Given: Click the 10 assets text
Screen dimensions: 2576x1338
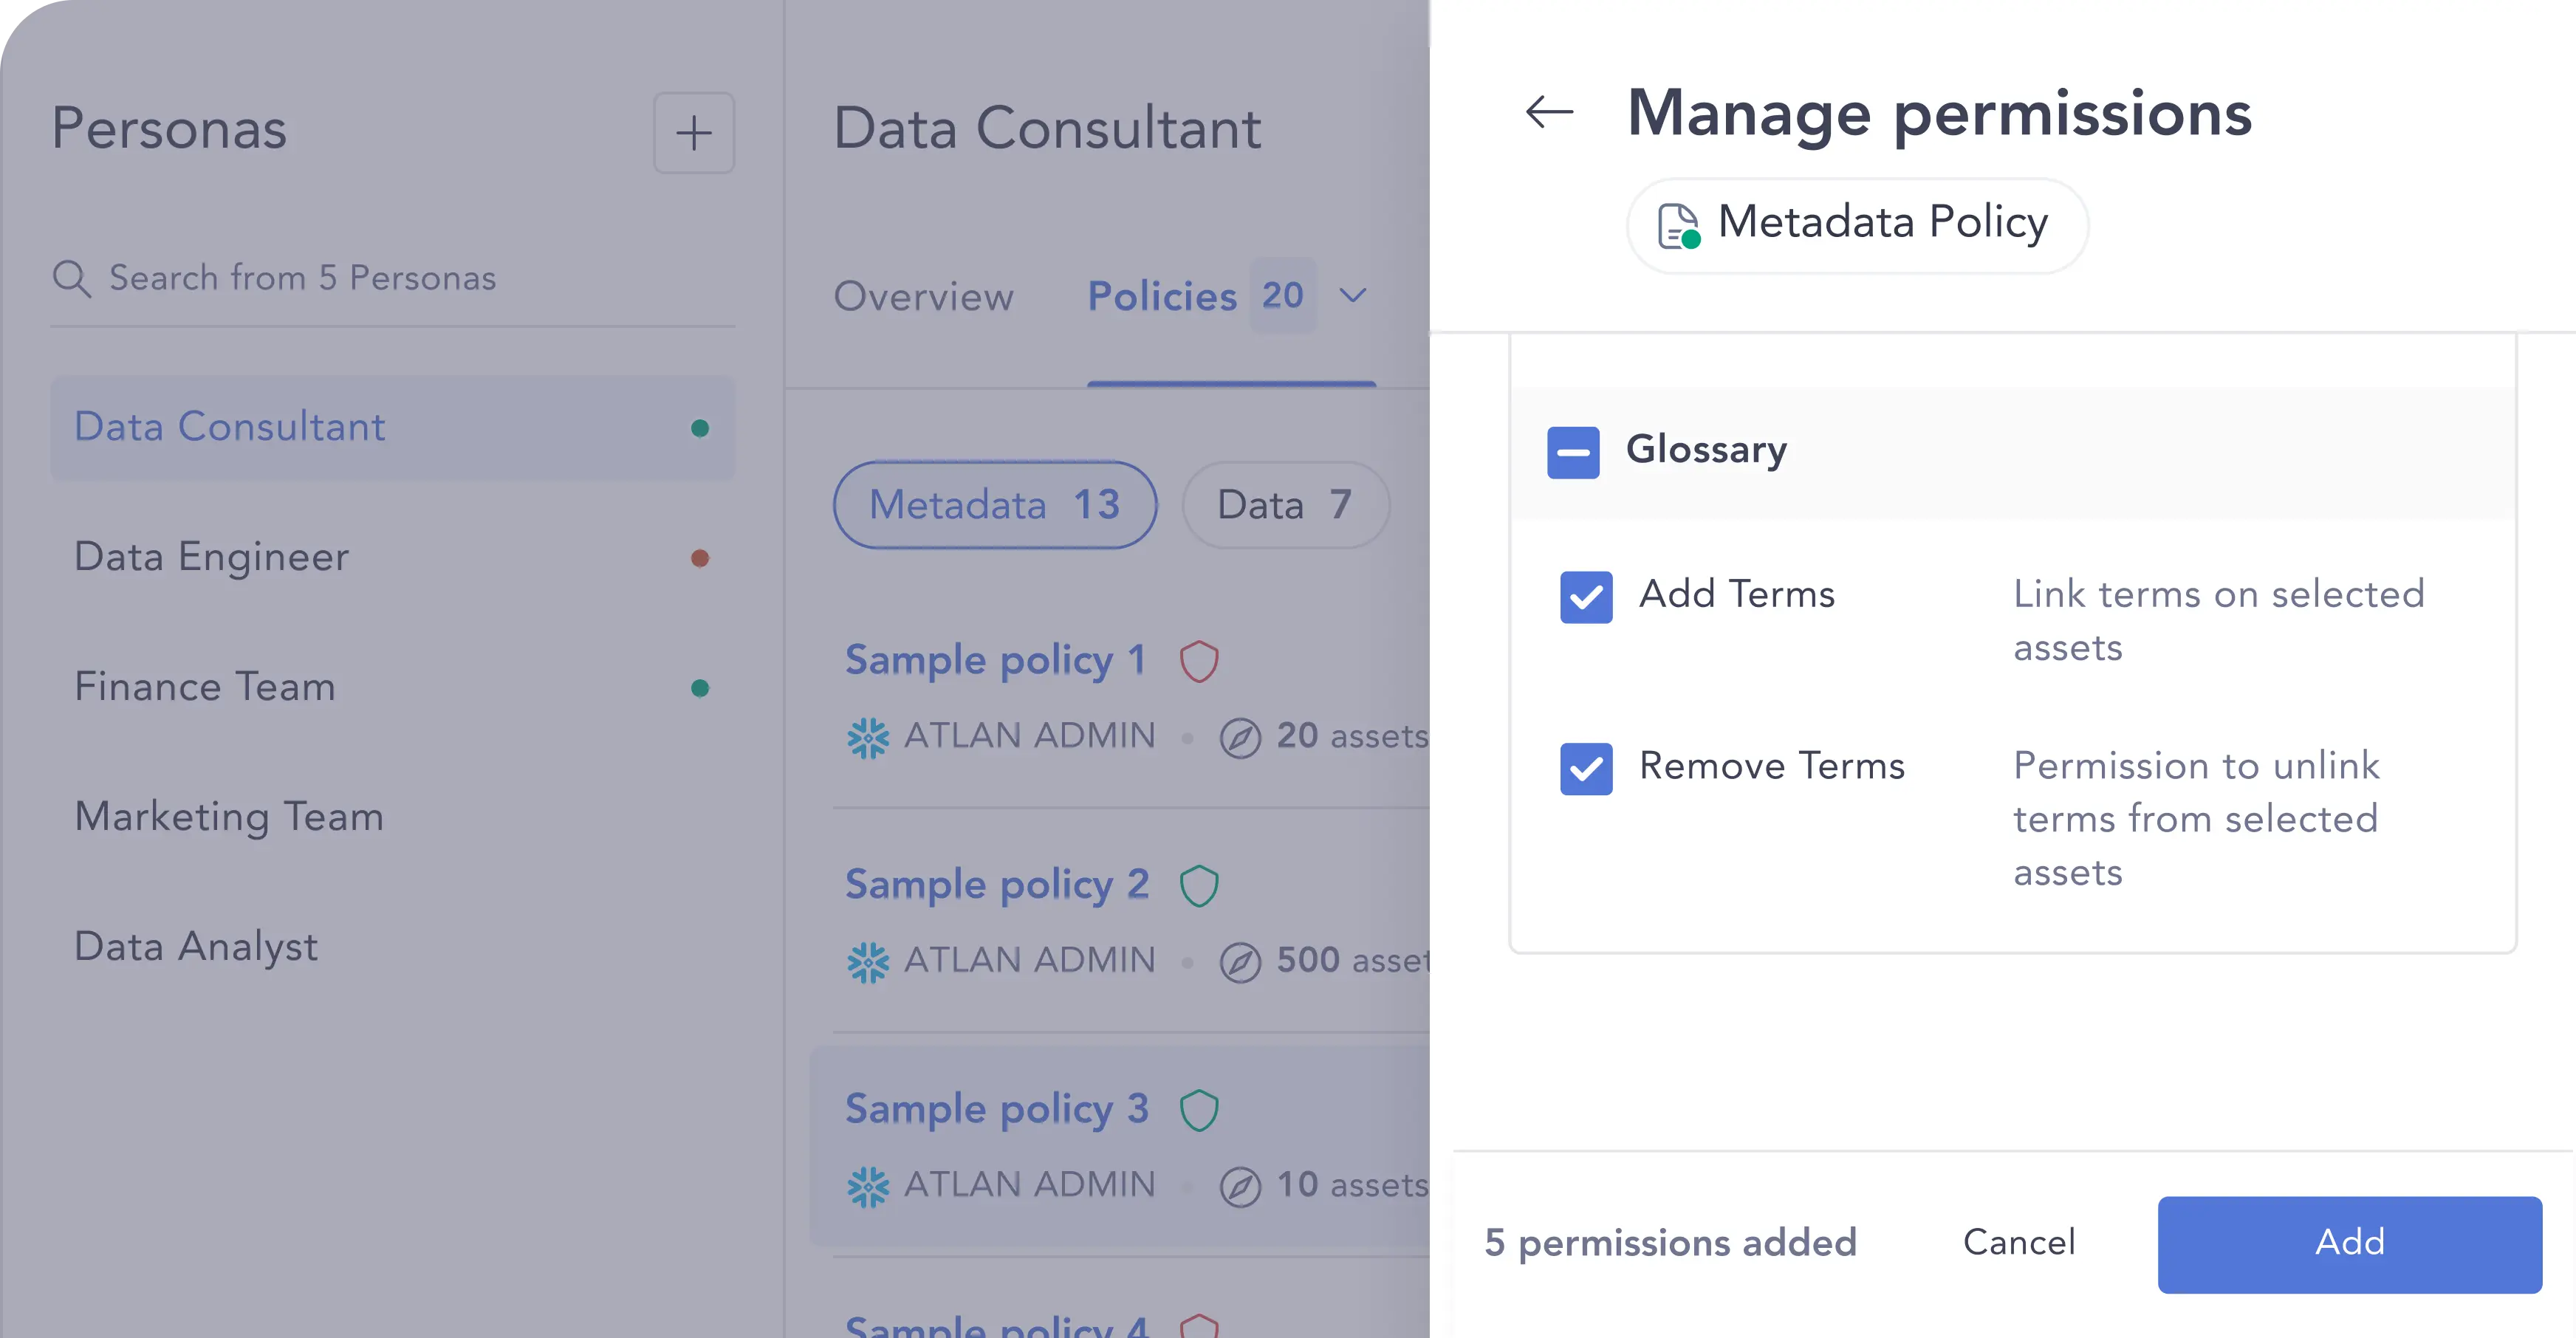Looking at the screenshot, I should [x=1352, y=1186].
